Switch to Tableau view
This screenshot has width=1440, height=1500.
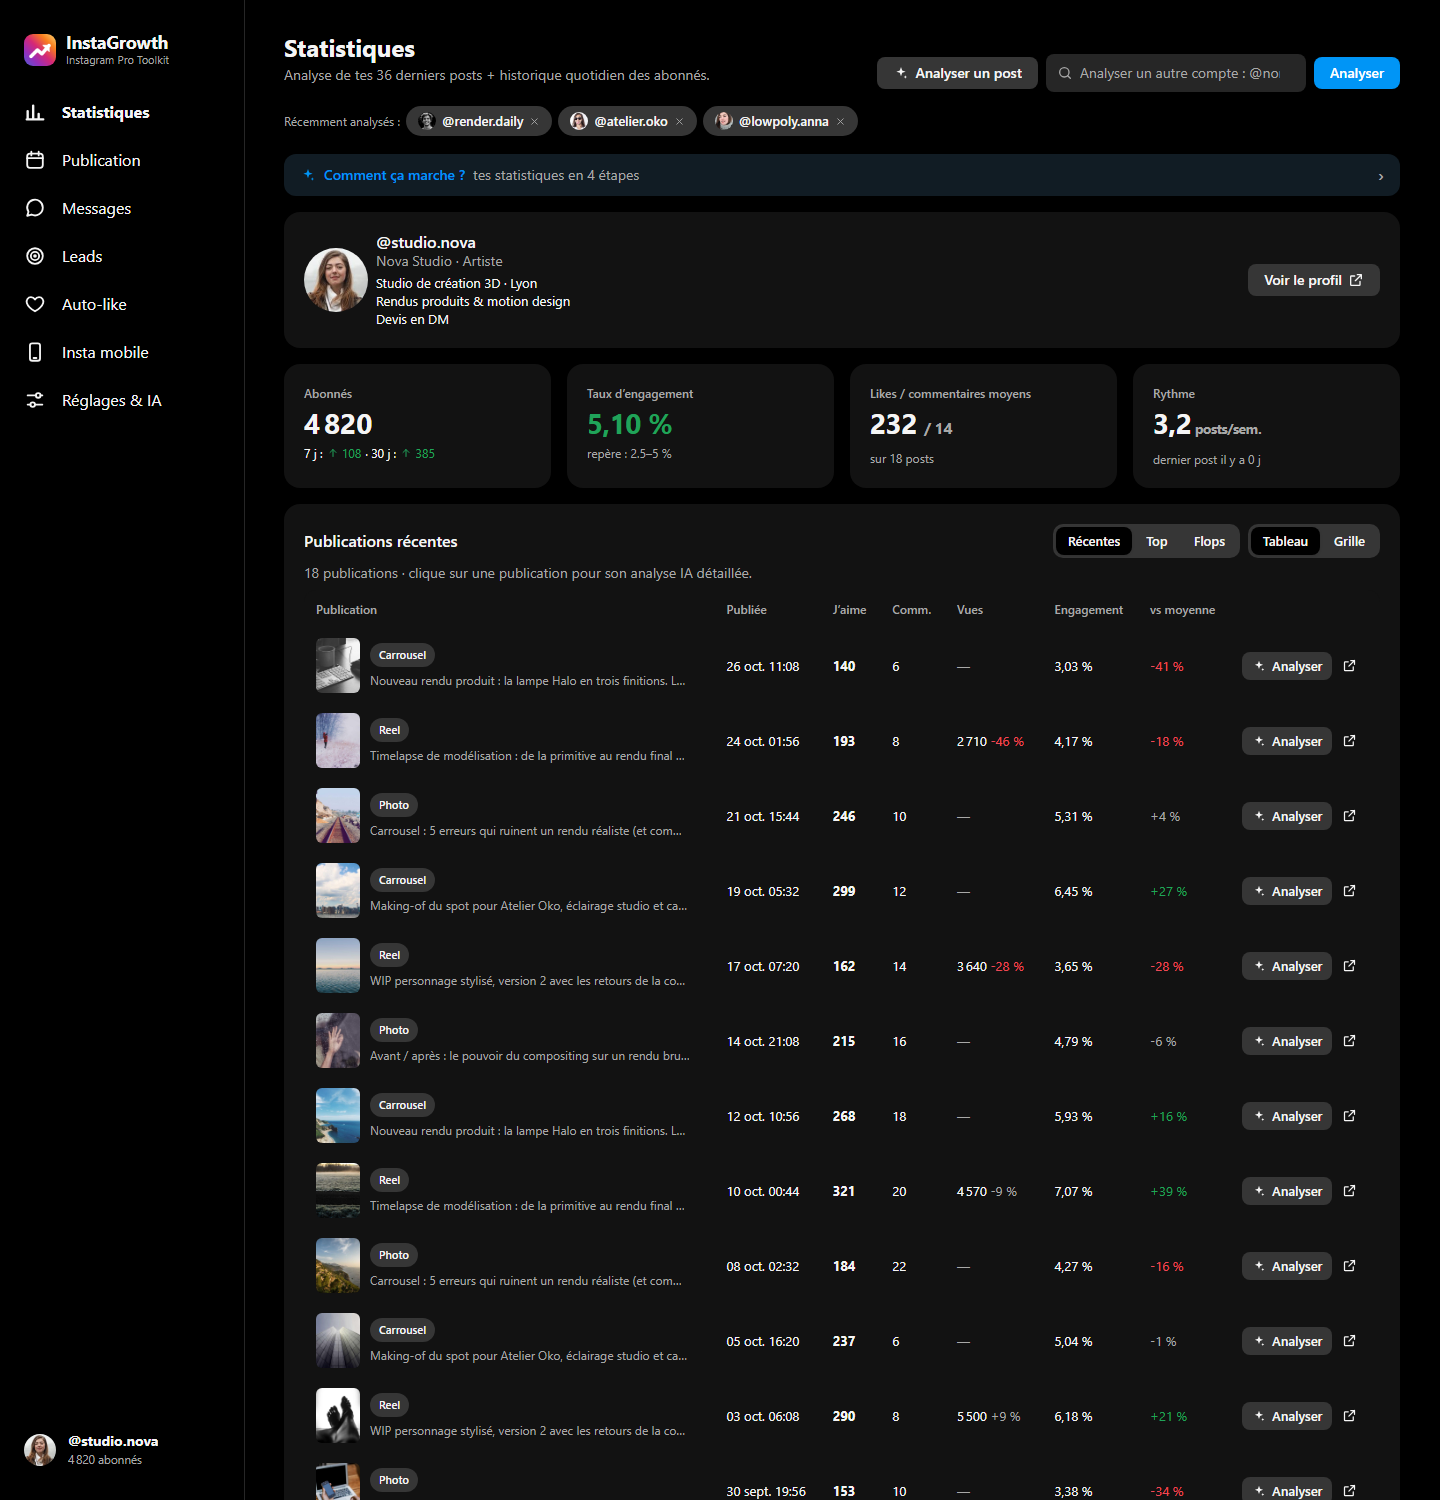click(x=1285, y=542)
